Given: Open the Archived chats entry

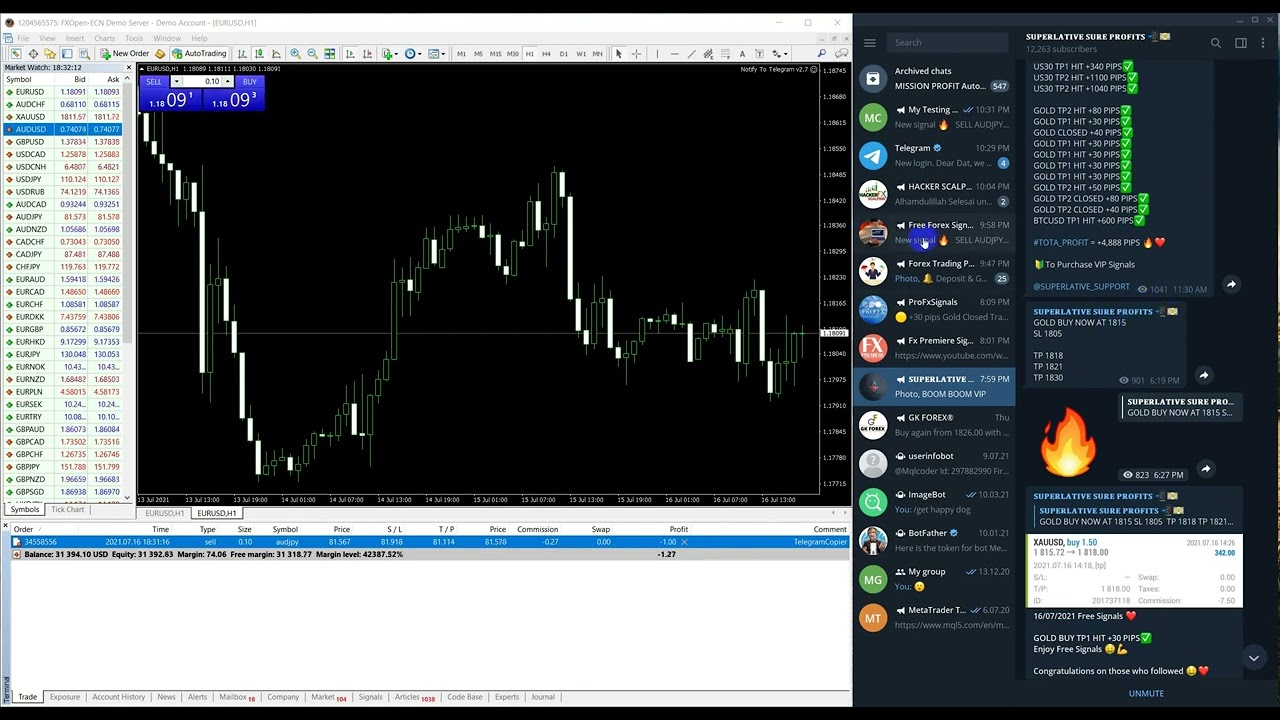Looking at the screenshot, I should click(x=934, y=78).
